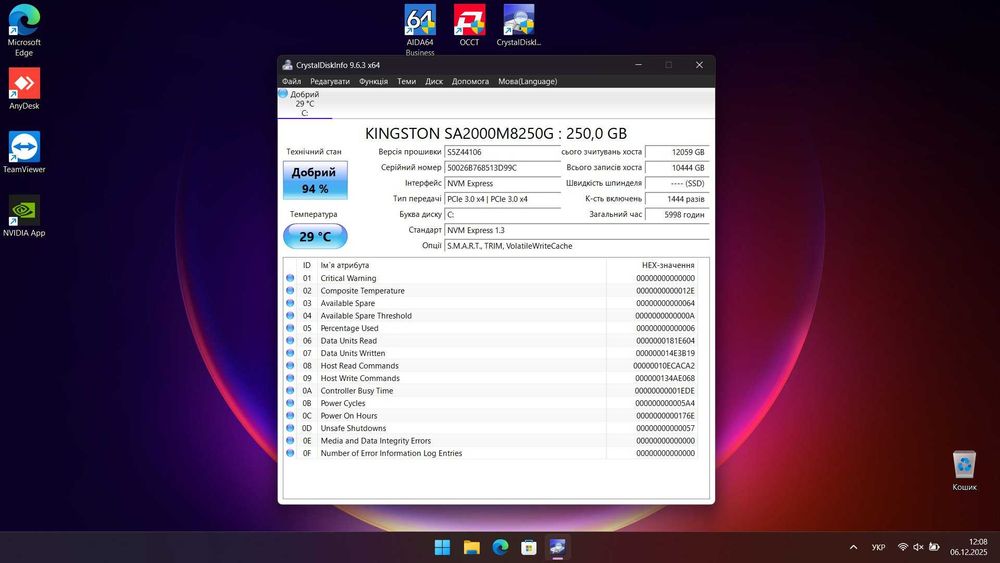Click the battery tray icon
The height and width of the screenshot is (563, 1000).
pyautogui.click(x=934, y=547)
